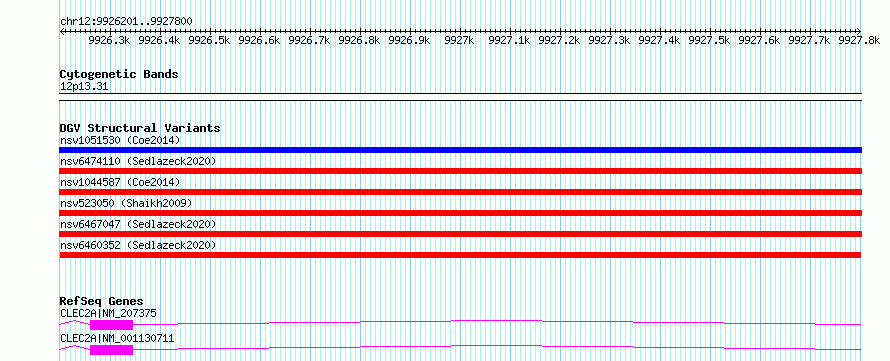Click the red nsv1044587 variant bar
Image resolution: width=890 pixels, height=361 pixels.
(x=460, y=192)
